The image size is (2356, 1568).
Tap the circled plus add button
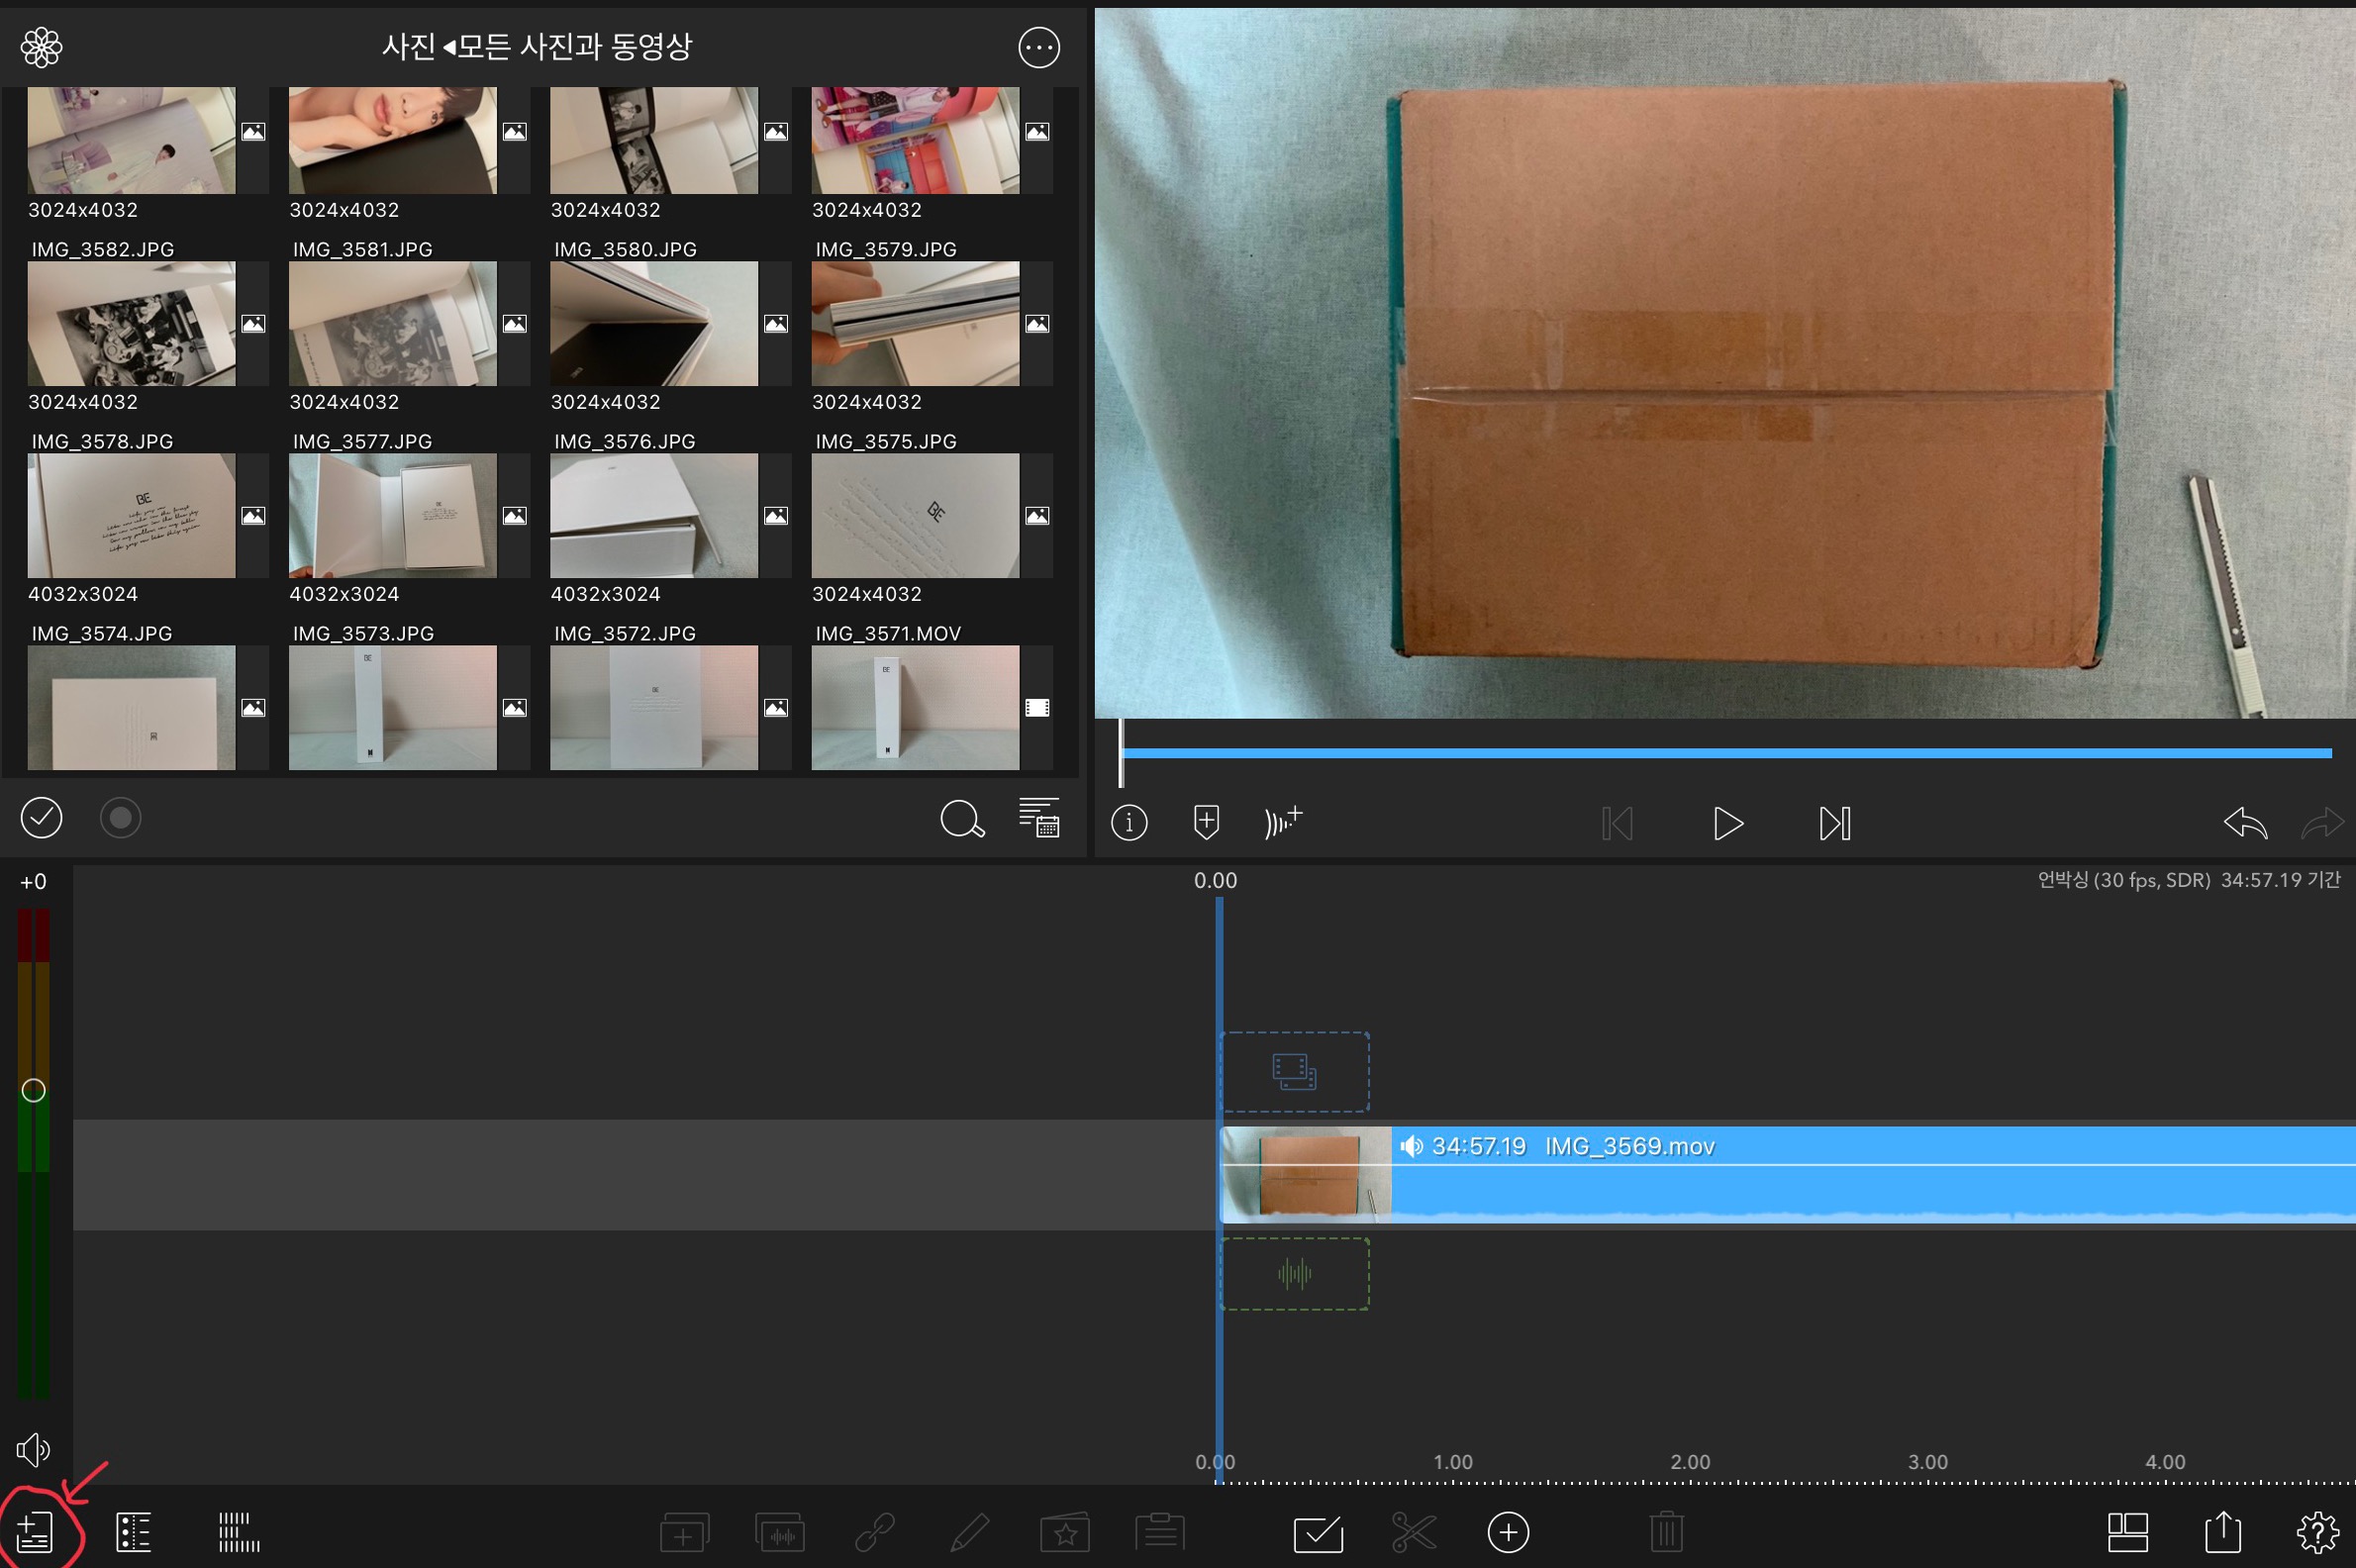tap(1508, 1532)
